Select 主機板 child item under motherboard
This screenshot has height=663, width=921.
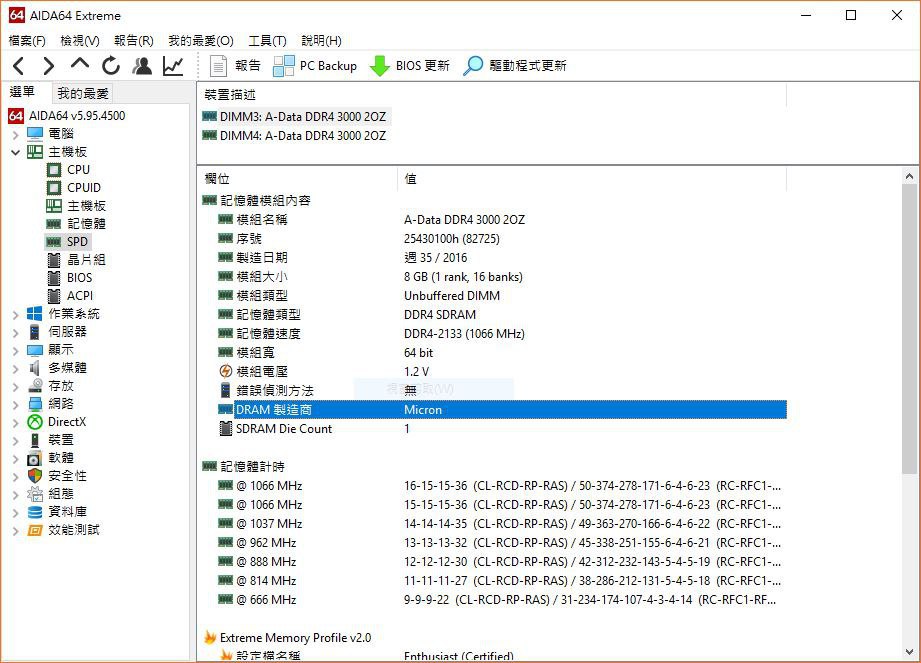pos(86,206)
